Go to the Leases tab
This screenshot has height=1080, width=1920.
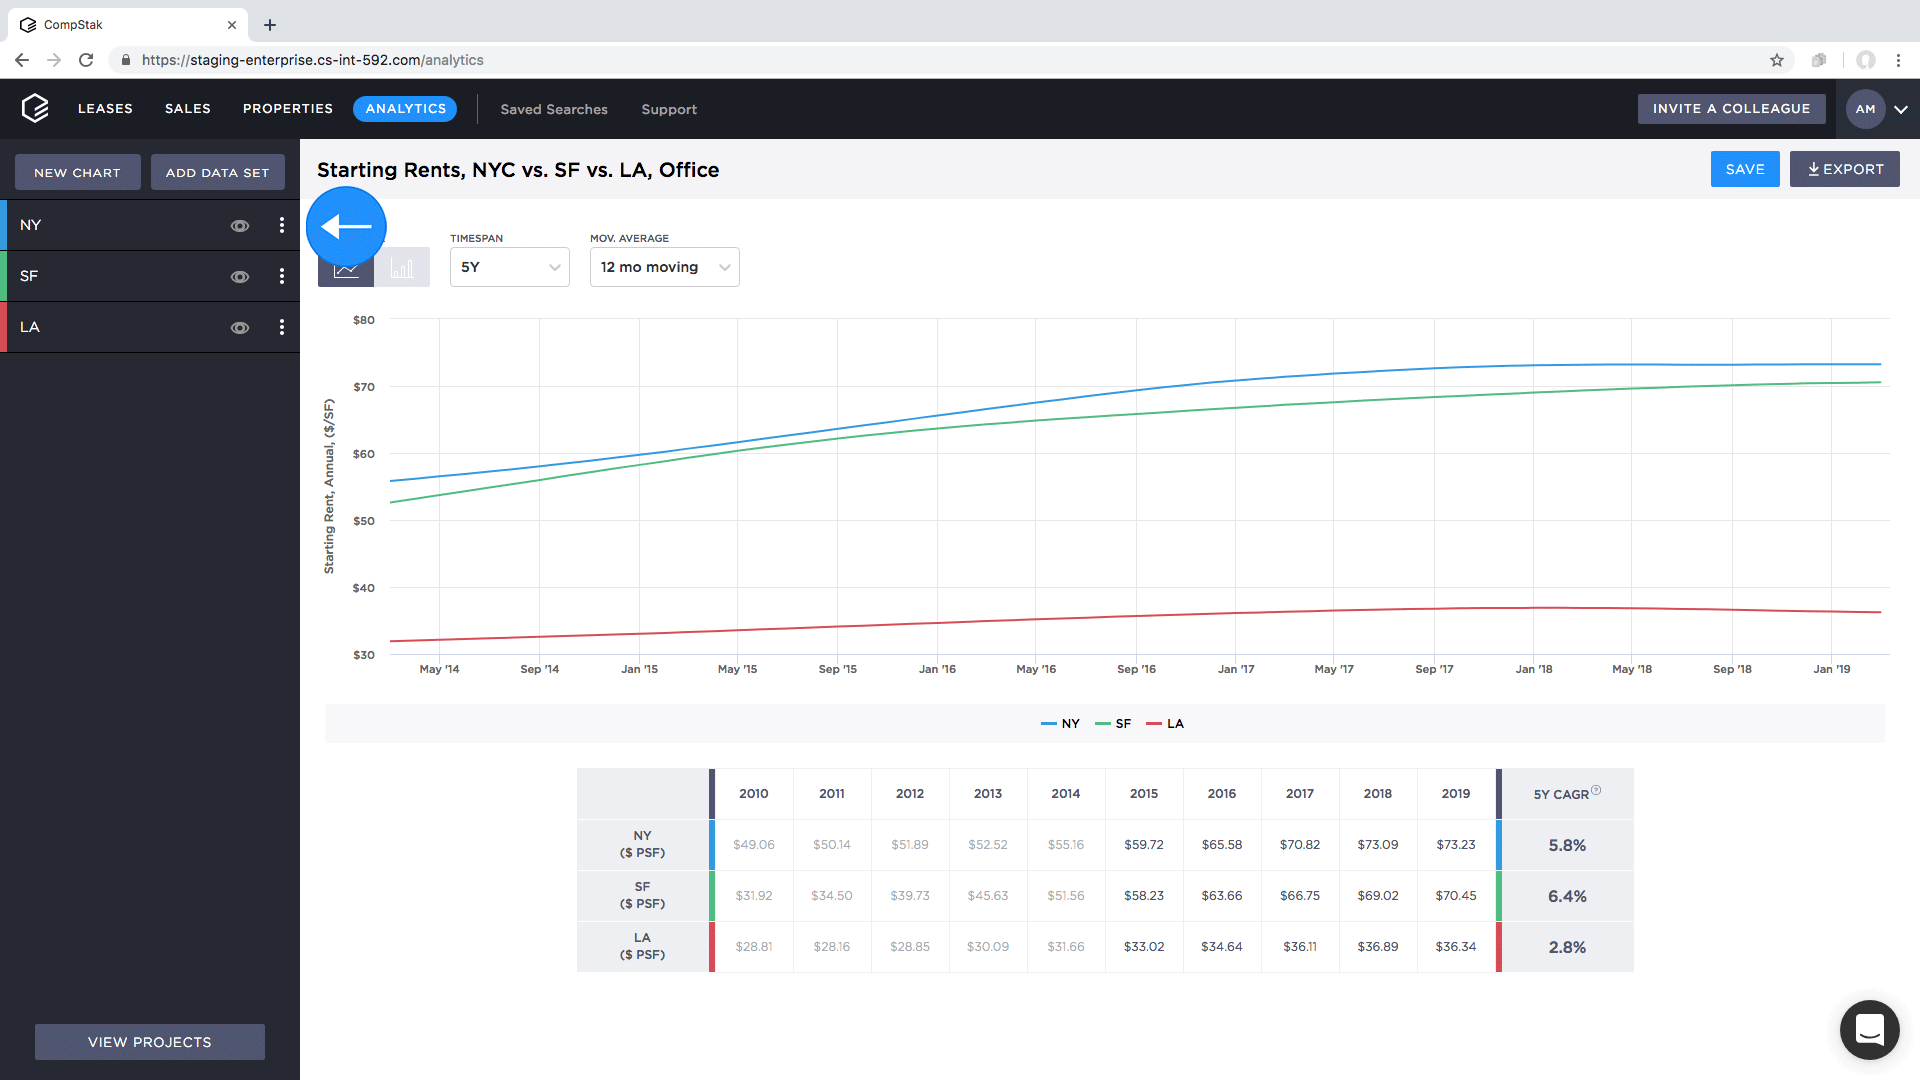tap(105, 109)
